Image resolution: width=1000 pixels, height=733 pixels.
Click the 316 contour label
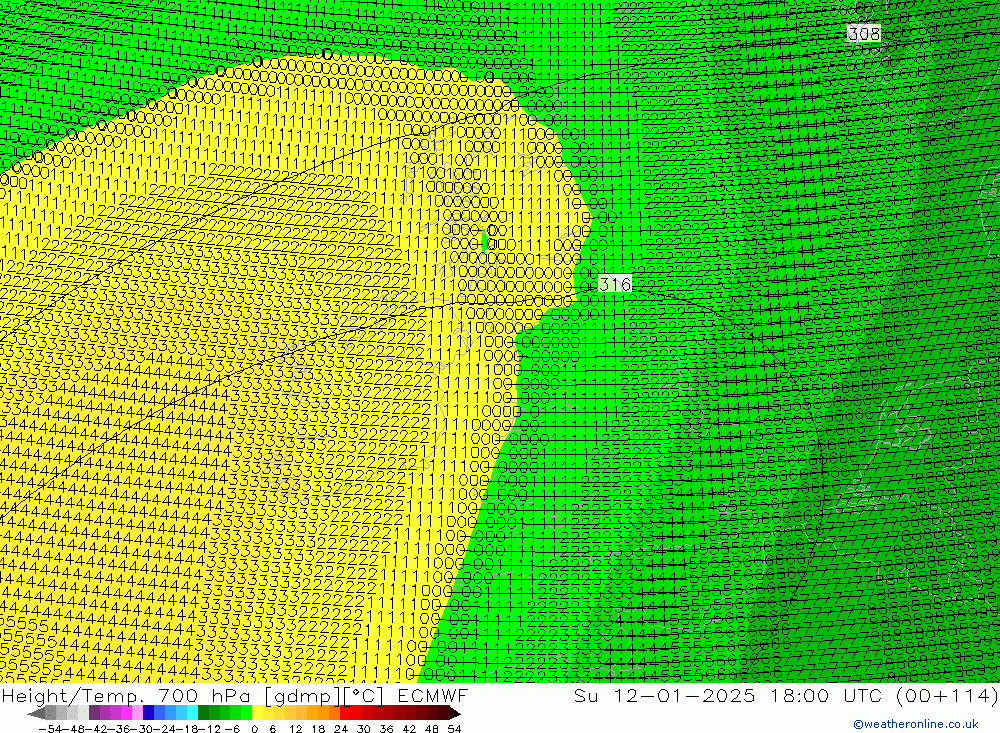pyautogui.click(x=615, y=284)
